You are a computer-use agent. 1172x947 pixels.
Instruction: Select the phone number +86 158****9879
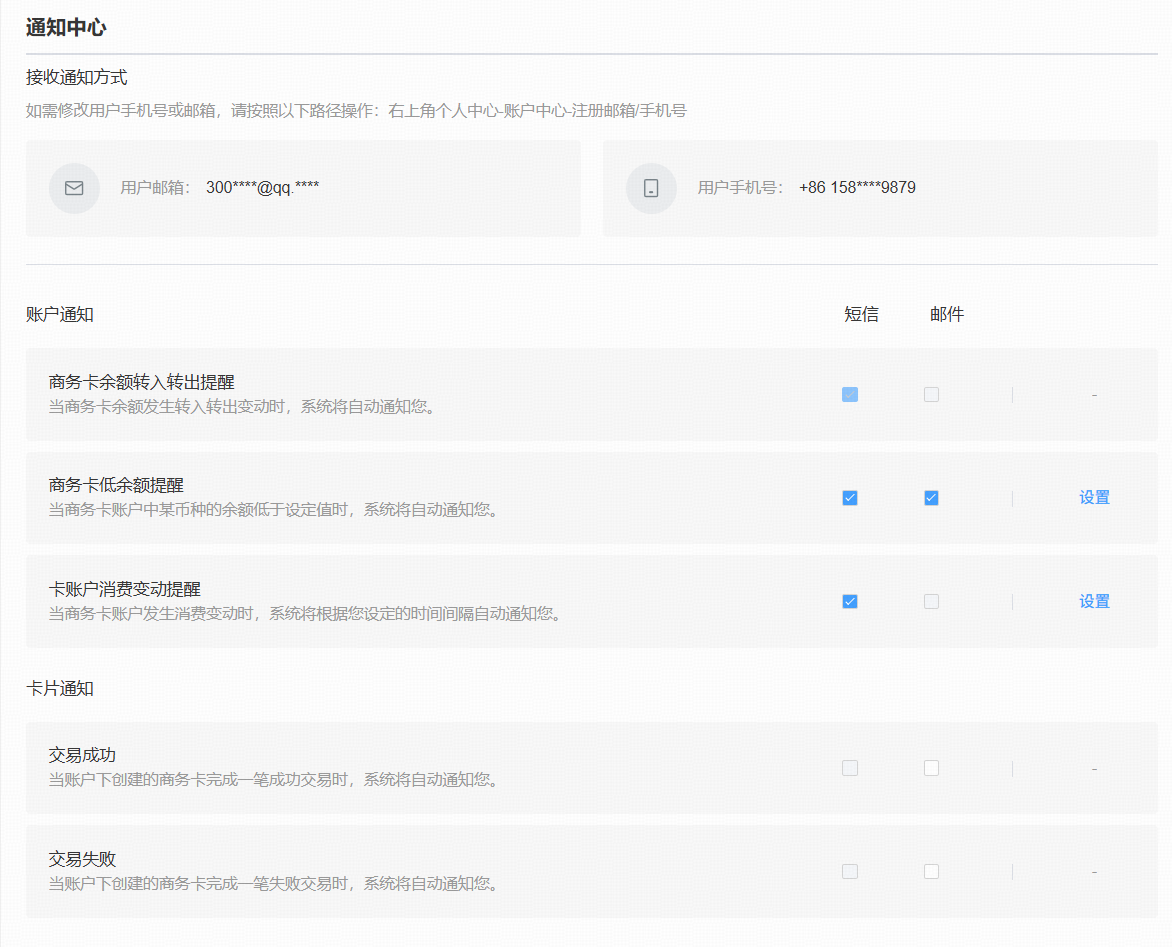(857, 188)
